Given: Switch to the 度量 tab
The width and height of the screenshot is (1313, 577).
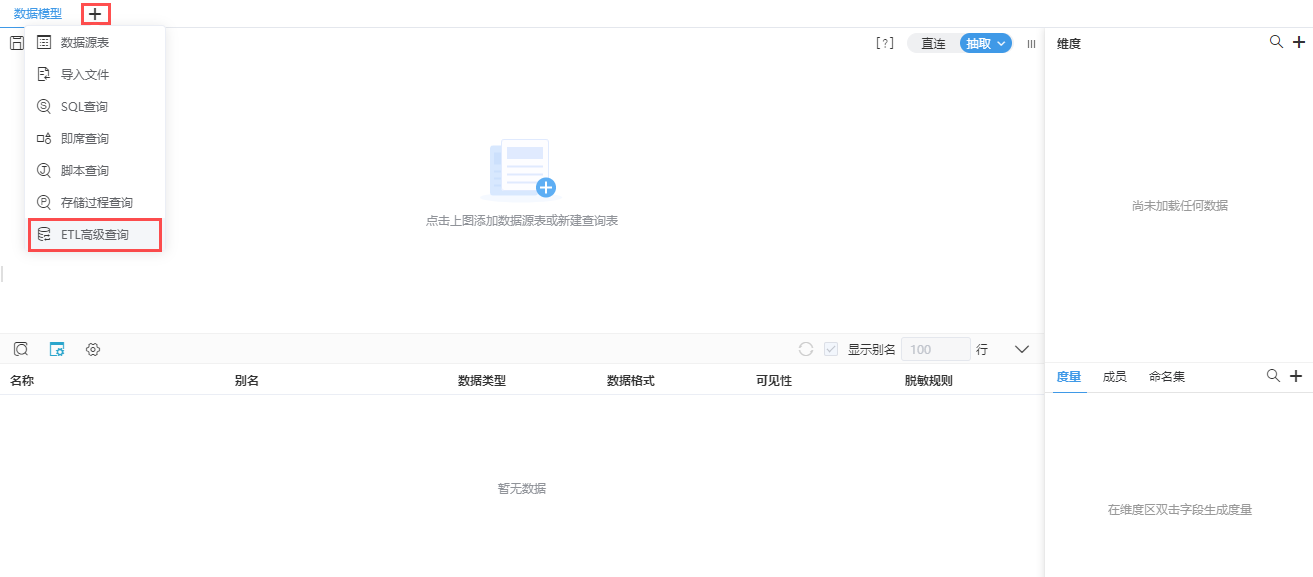Looking at the screenshot, I should point(1069,376).
